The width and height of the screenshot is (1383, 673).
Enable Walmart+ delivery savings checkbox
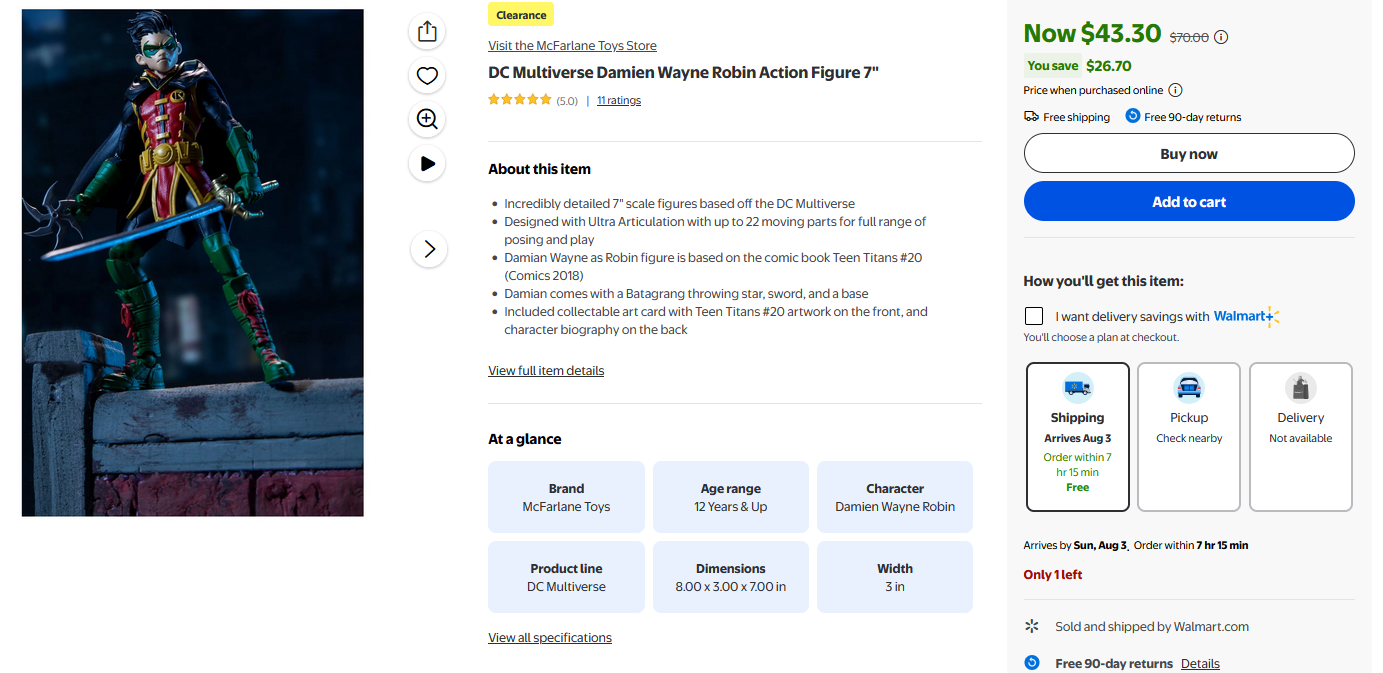click(x=1034, y=316)
